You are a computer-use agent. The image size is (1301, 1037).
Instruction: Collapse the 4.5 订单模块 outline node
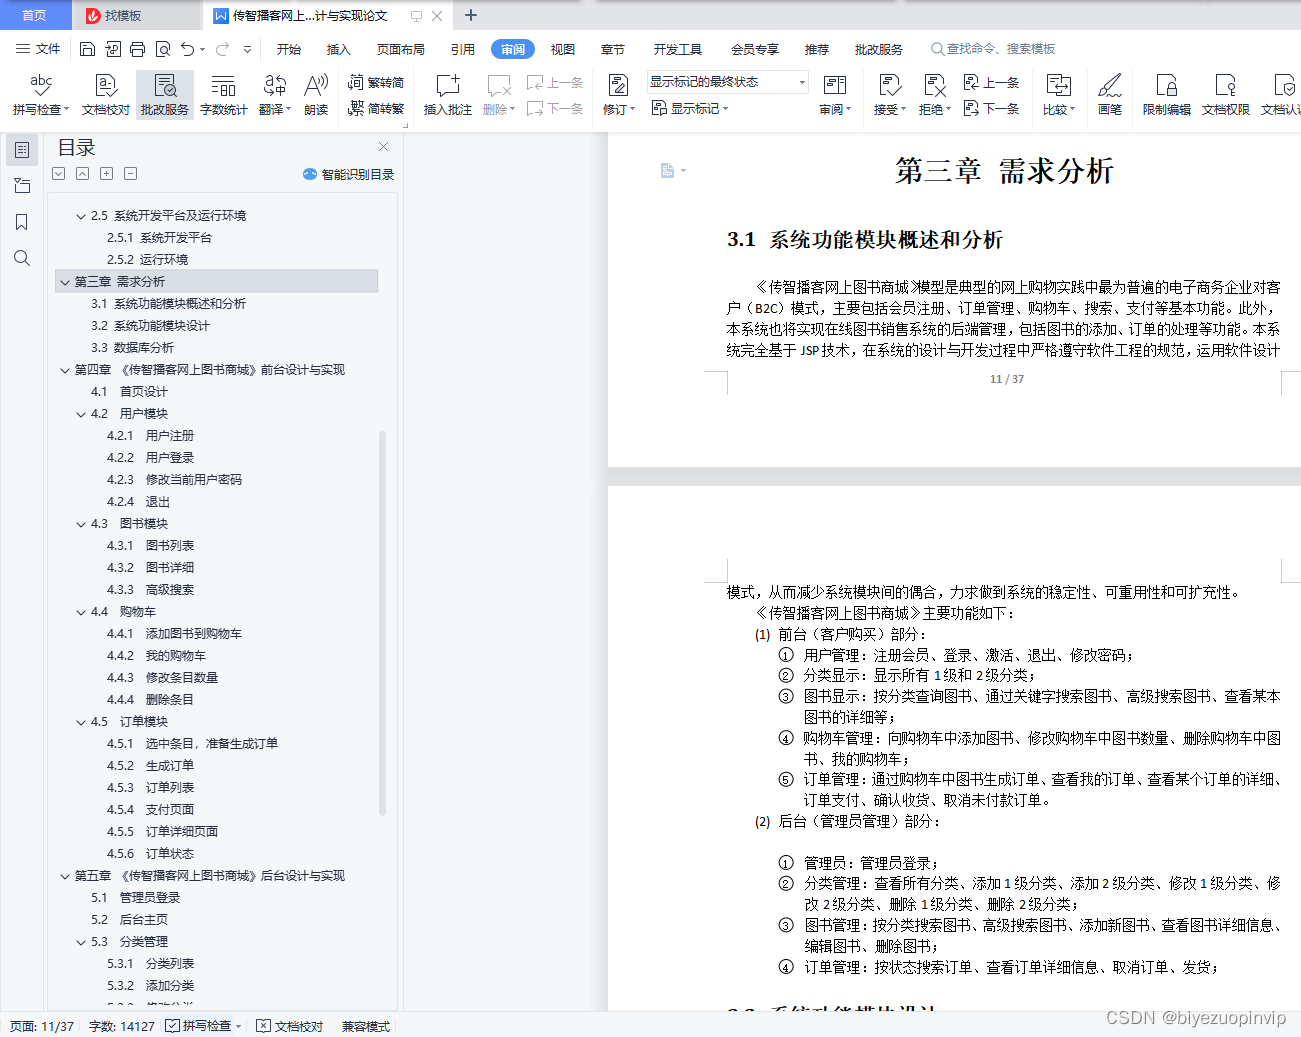click(x=81, y=722)
